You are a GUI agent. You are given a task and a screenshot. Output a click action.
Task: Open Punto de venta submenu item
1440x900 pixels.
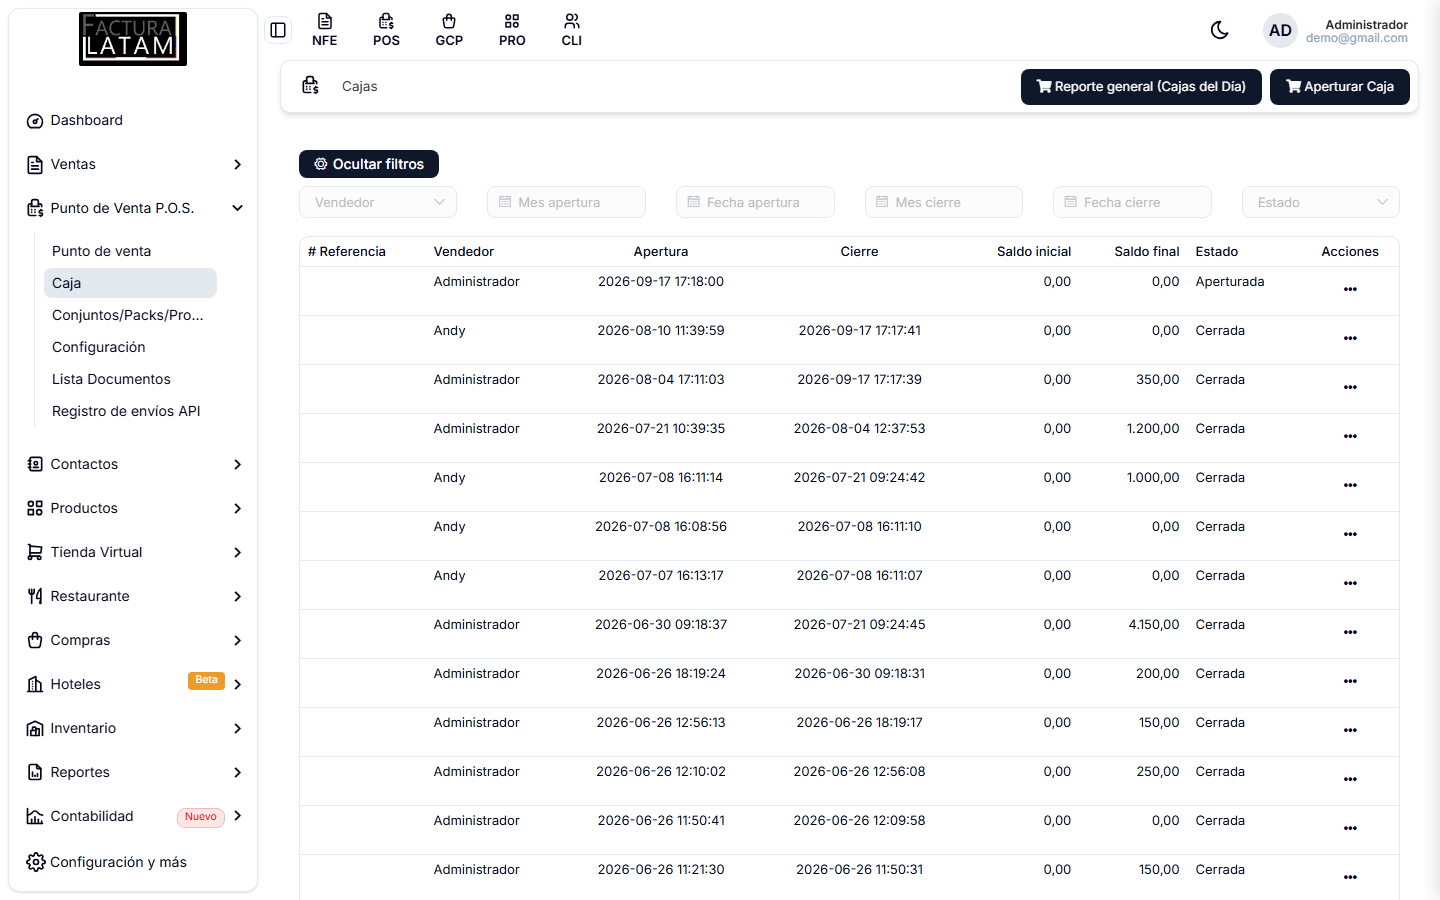click(130, 251)
